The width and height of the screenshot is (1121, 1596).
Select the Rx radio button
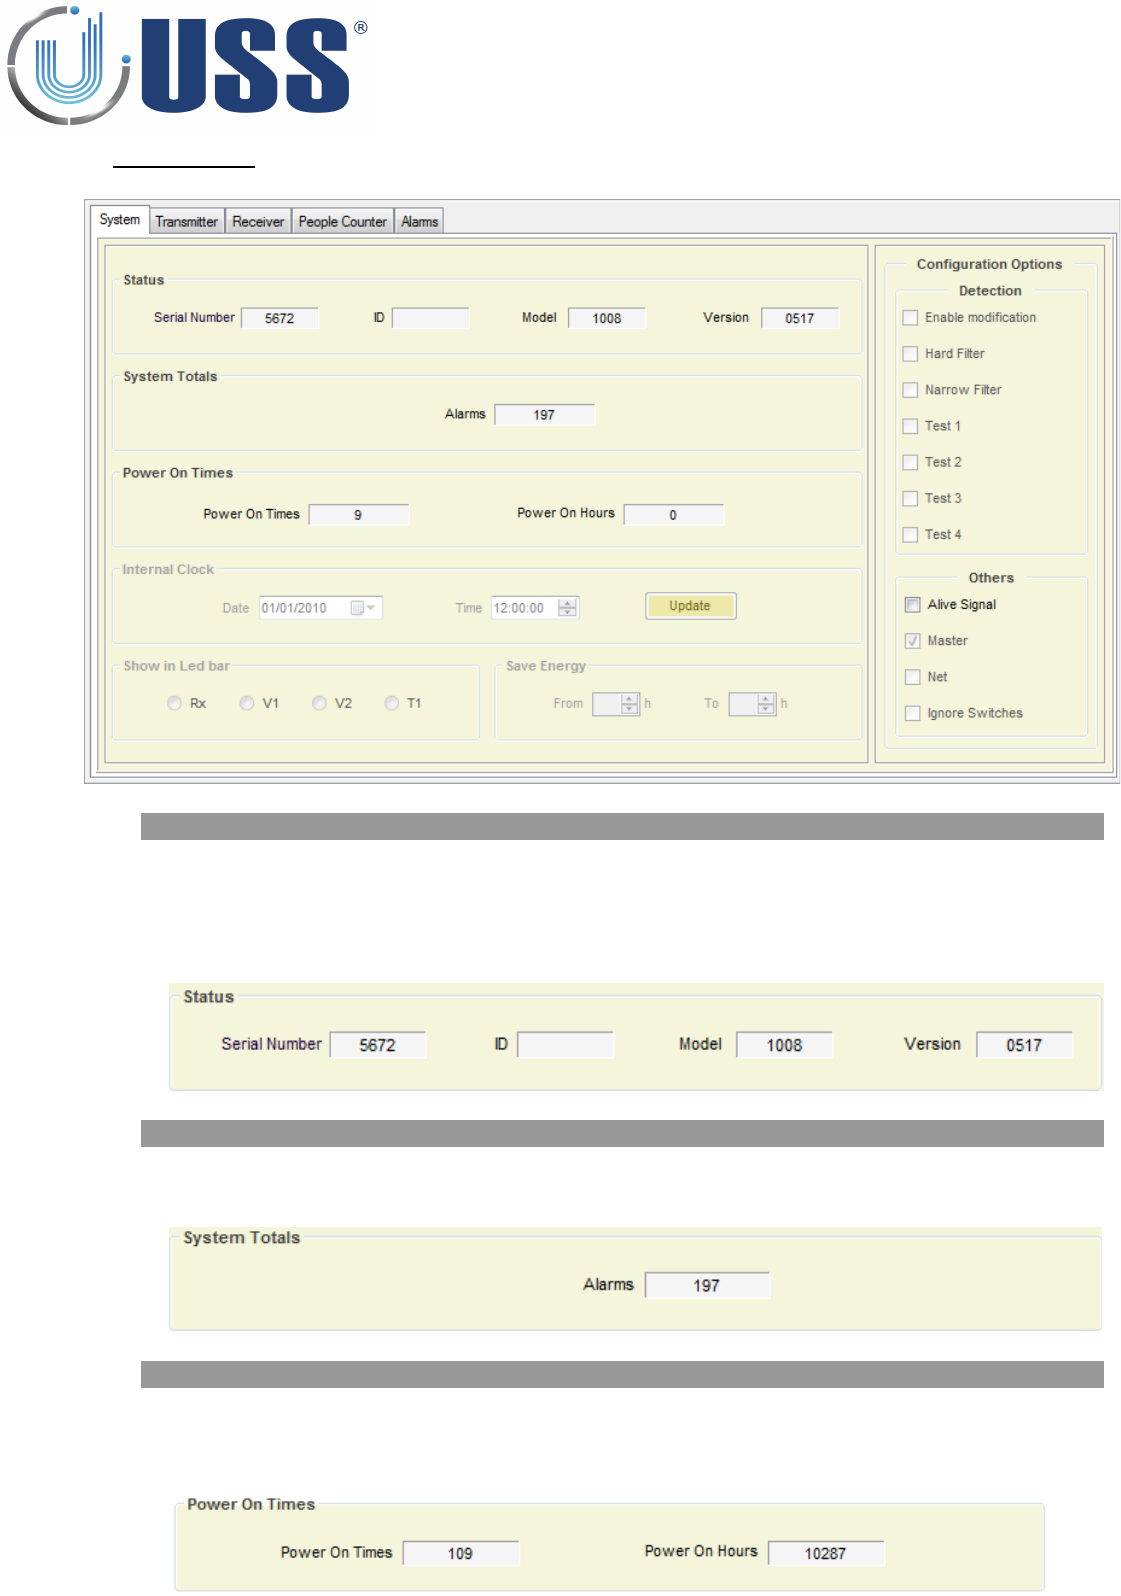tap(174, 703)
